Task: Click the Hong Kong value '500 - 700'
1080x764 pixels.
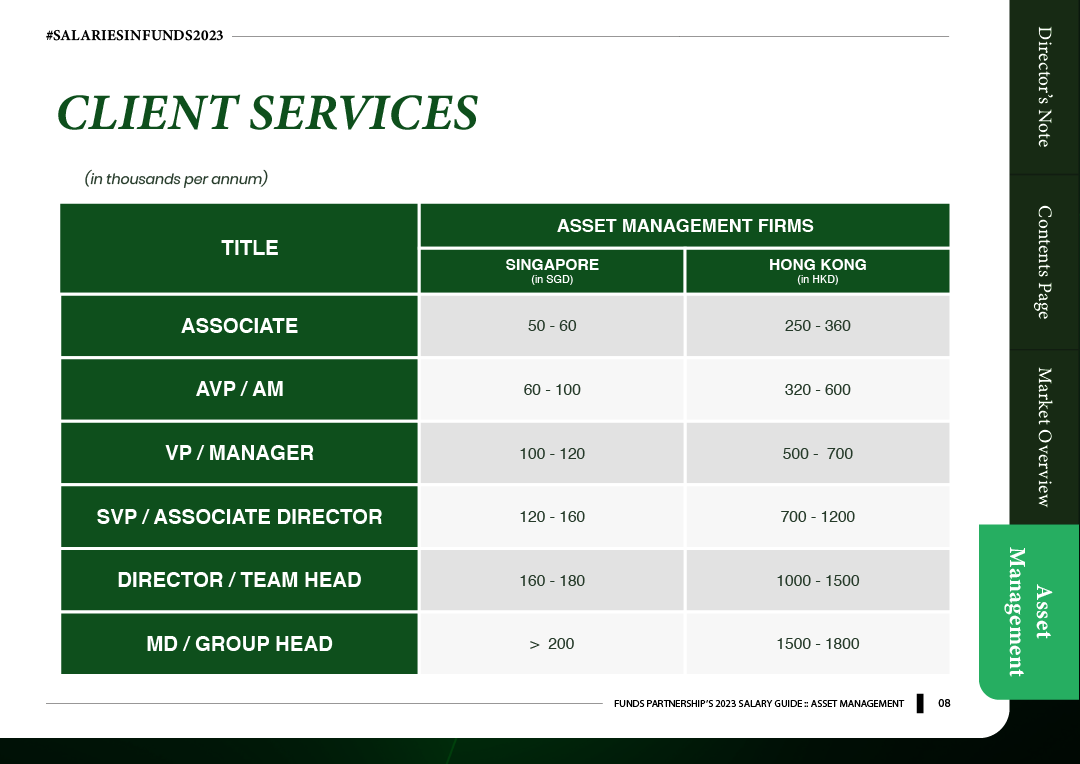Action: pyautogui.click(x=818, y=453)
